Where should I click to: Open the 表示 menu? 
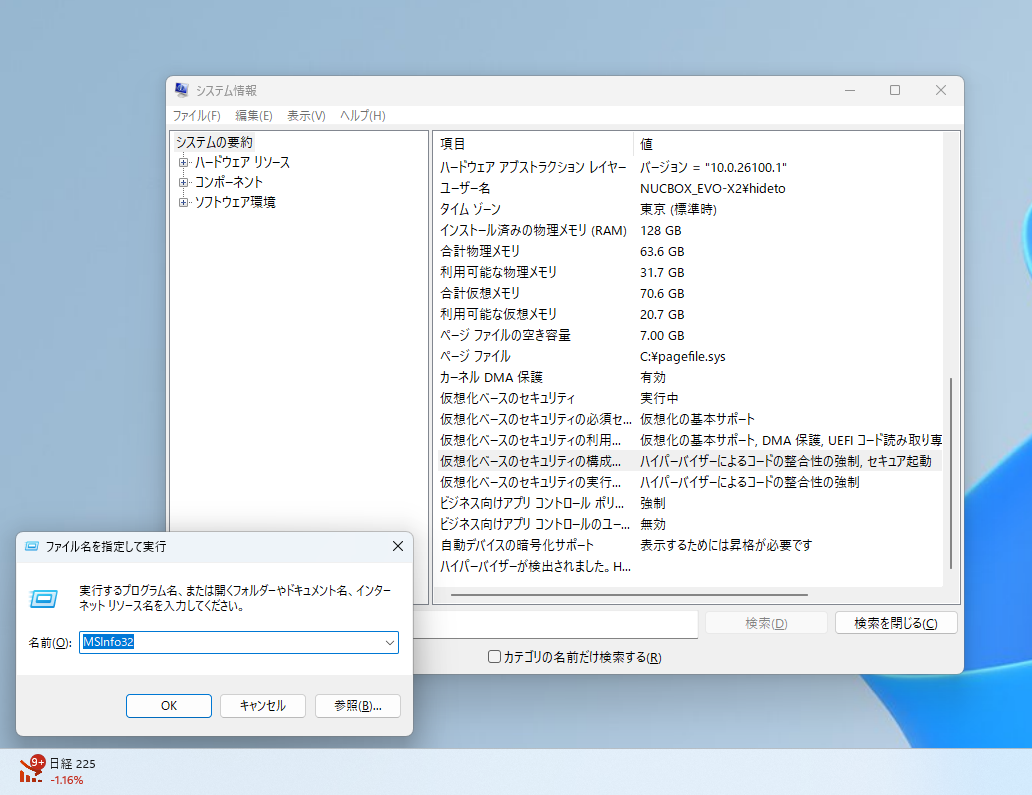coord(305,115)
